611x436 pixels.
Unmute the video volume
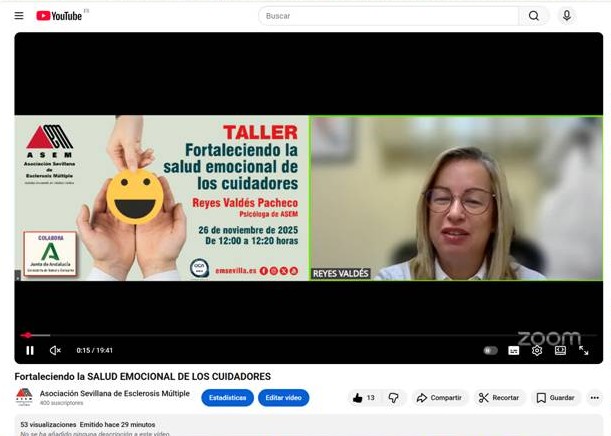(55, 350)
